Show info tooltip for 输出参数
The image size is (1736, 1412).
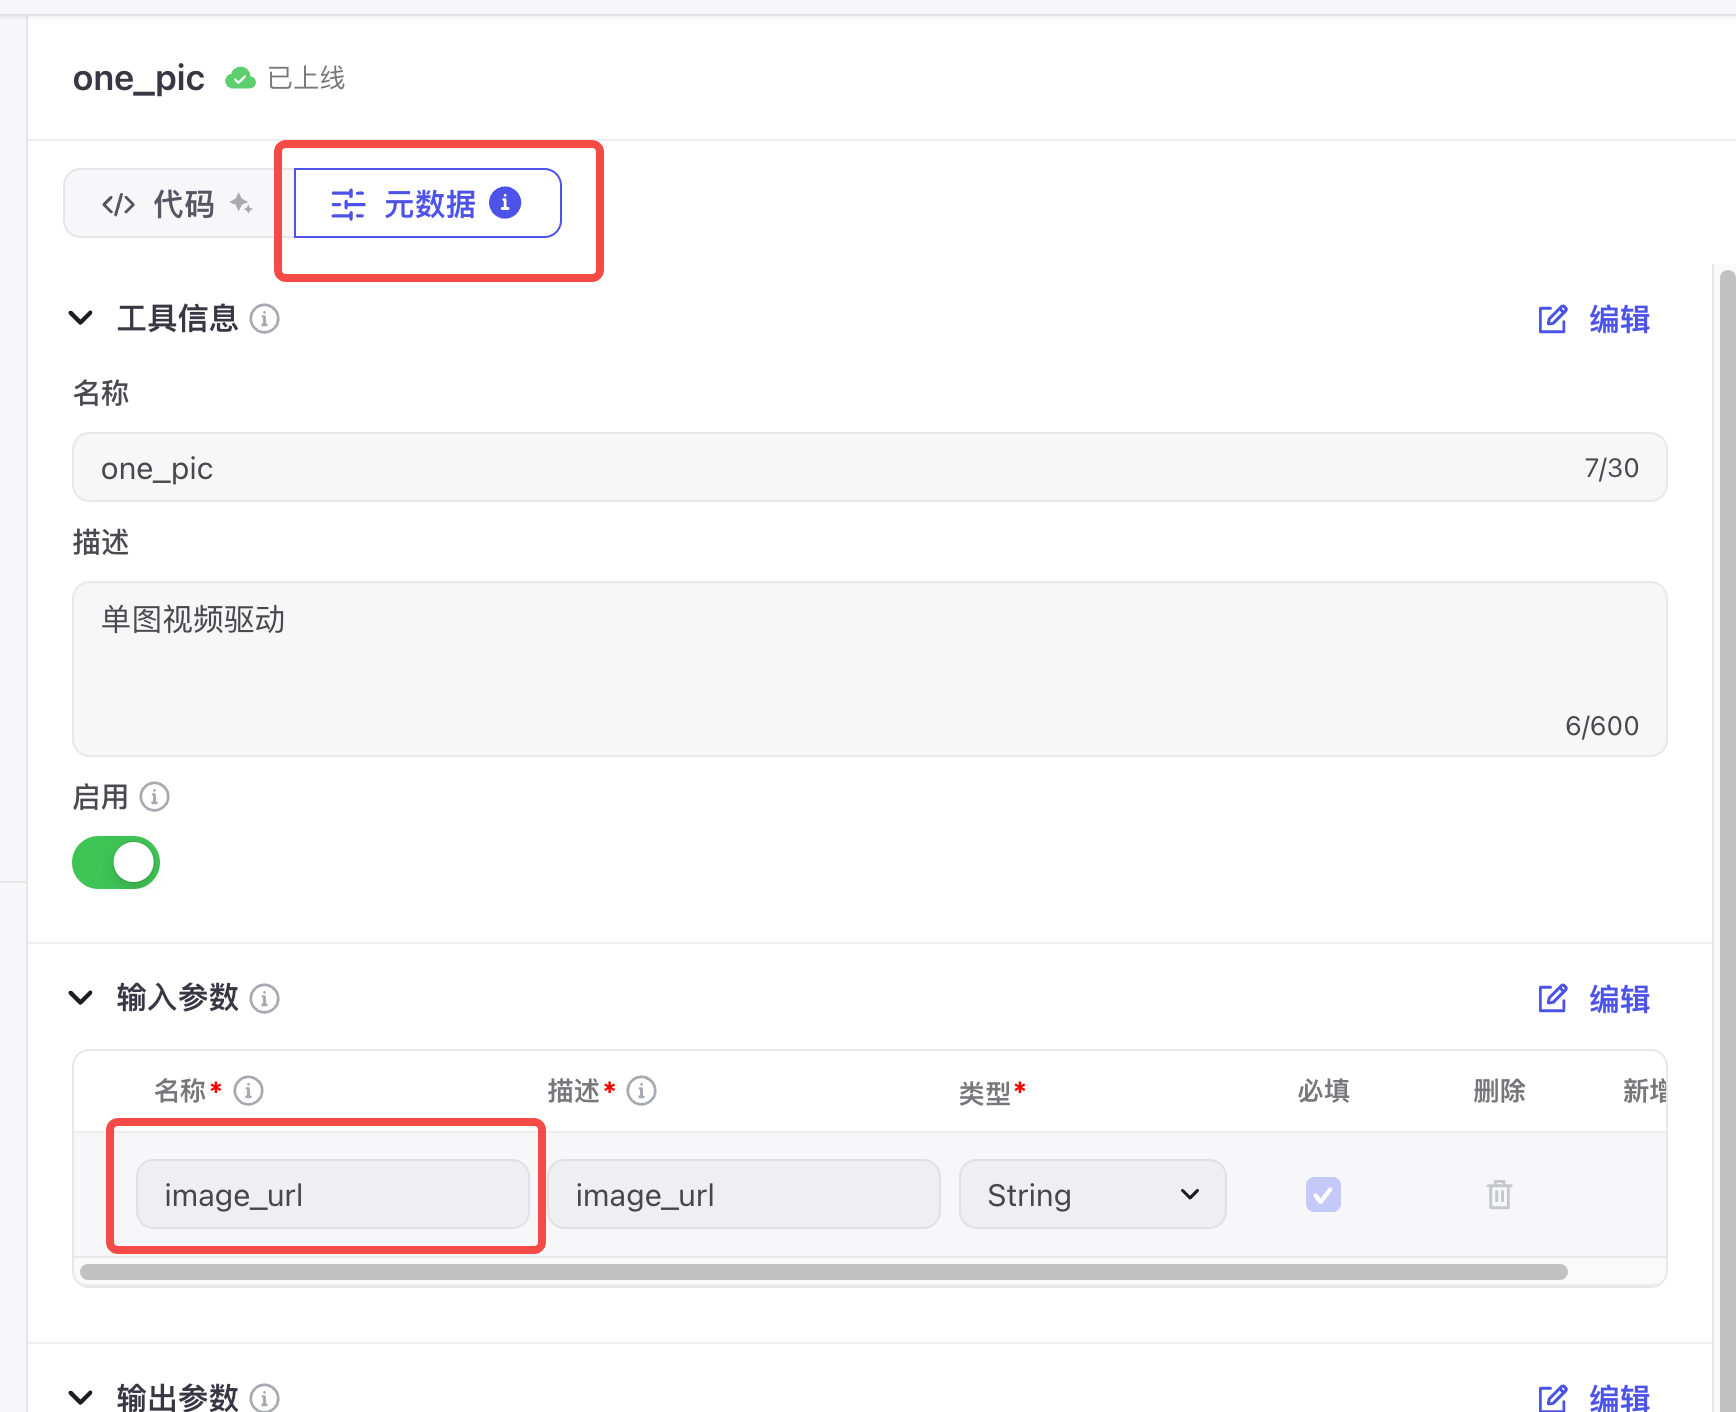[264, 1397]
